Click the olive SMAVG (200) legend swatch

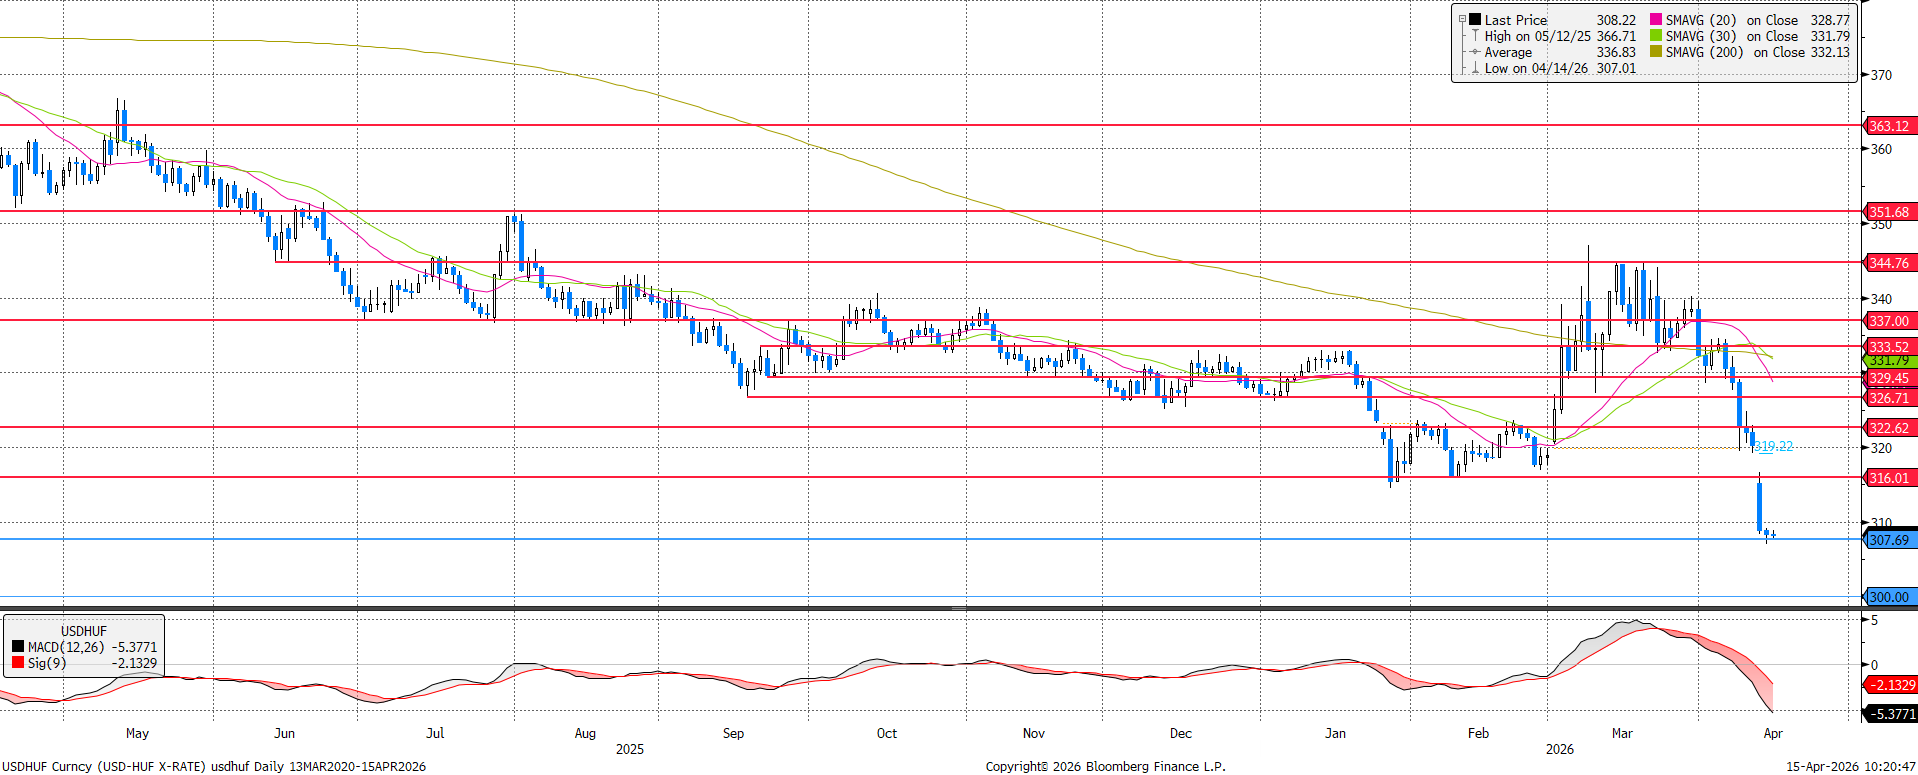point(1656,52)
